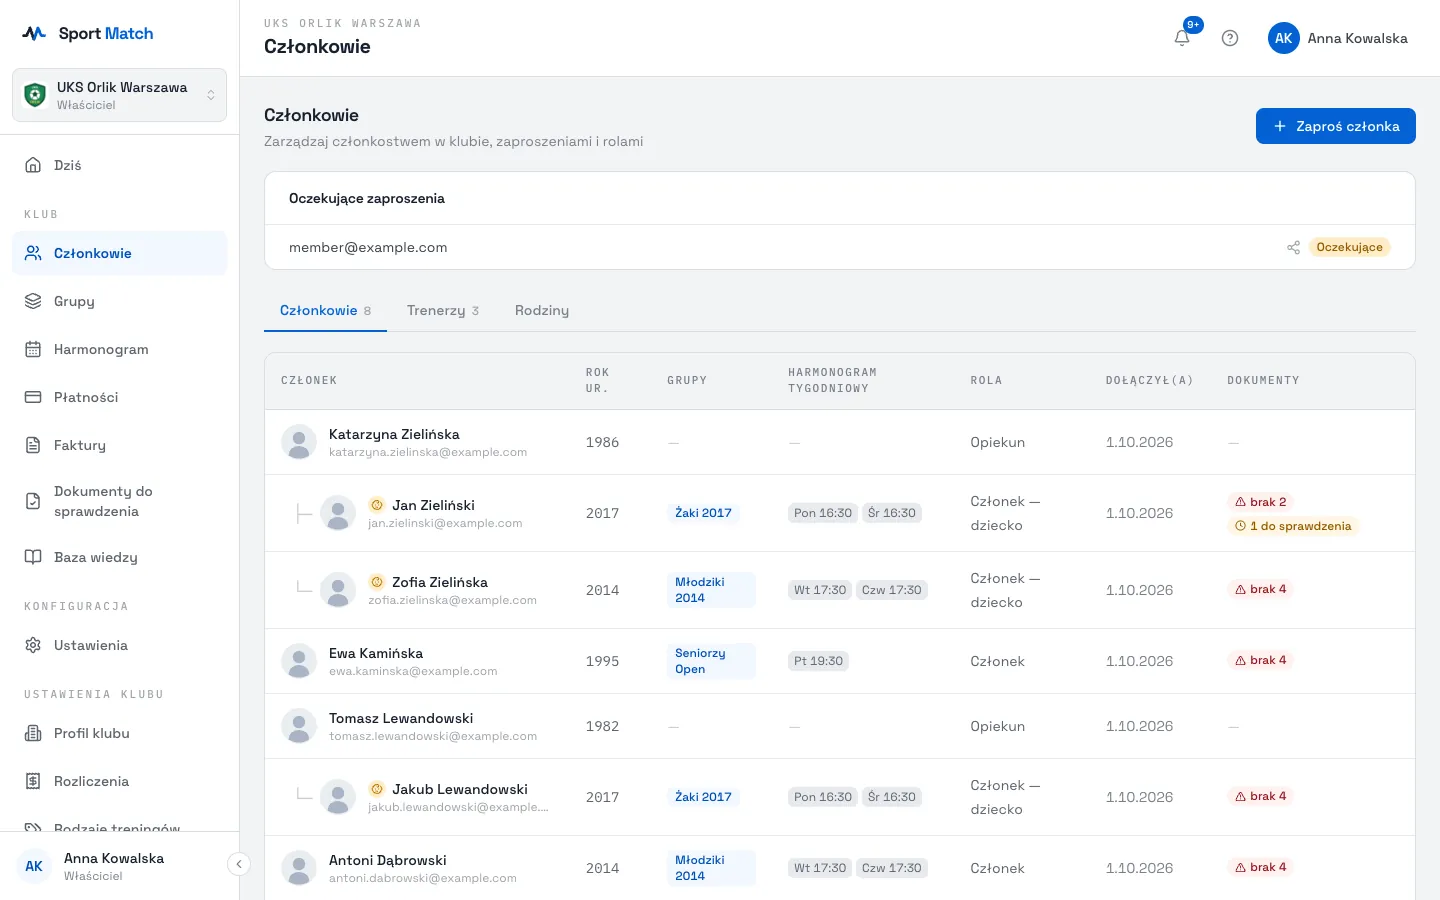The image size is (1440, 900).
Task: Click the share icon for member@example.com invitation
Action: (x=1293, y=247)
